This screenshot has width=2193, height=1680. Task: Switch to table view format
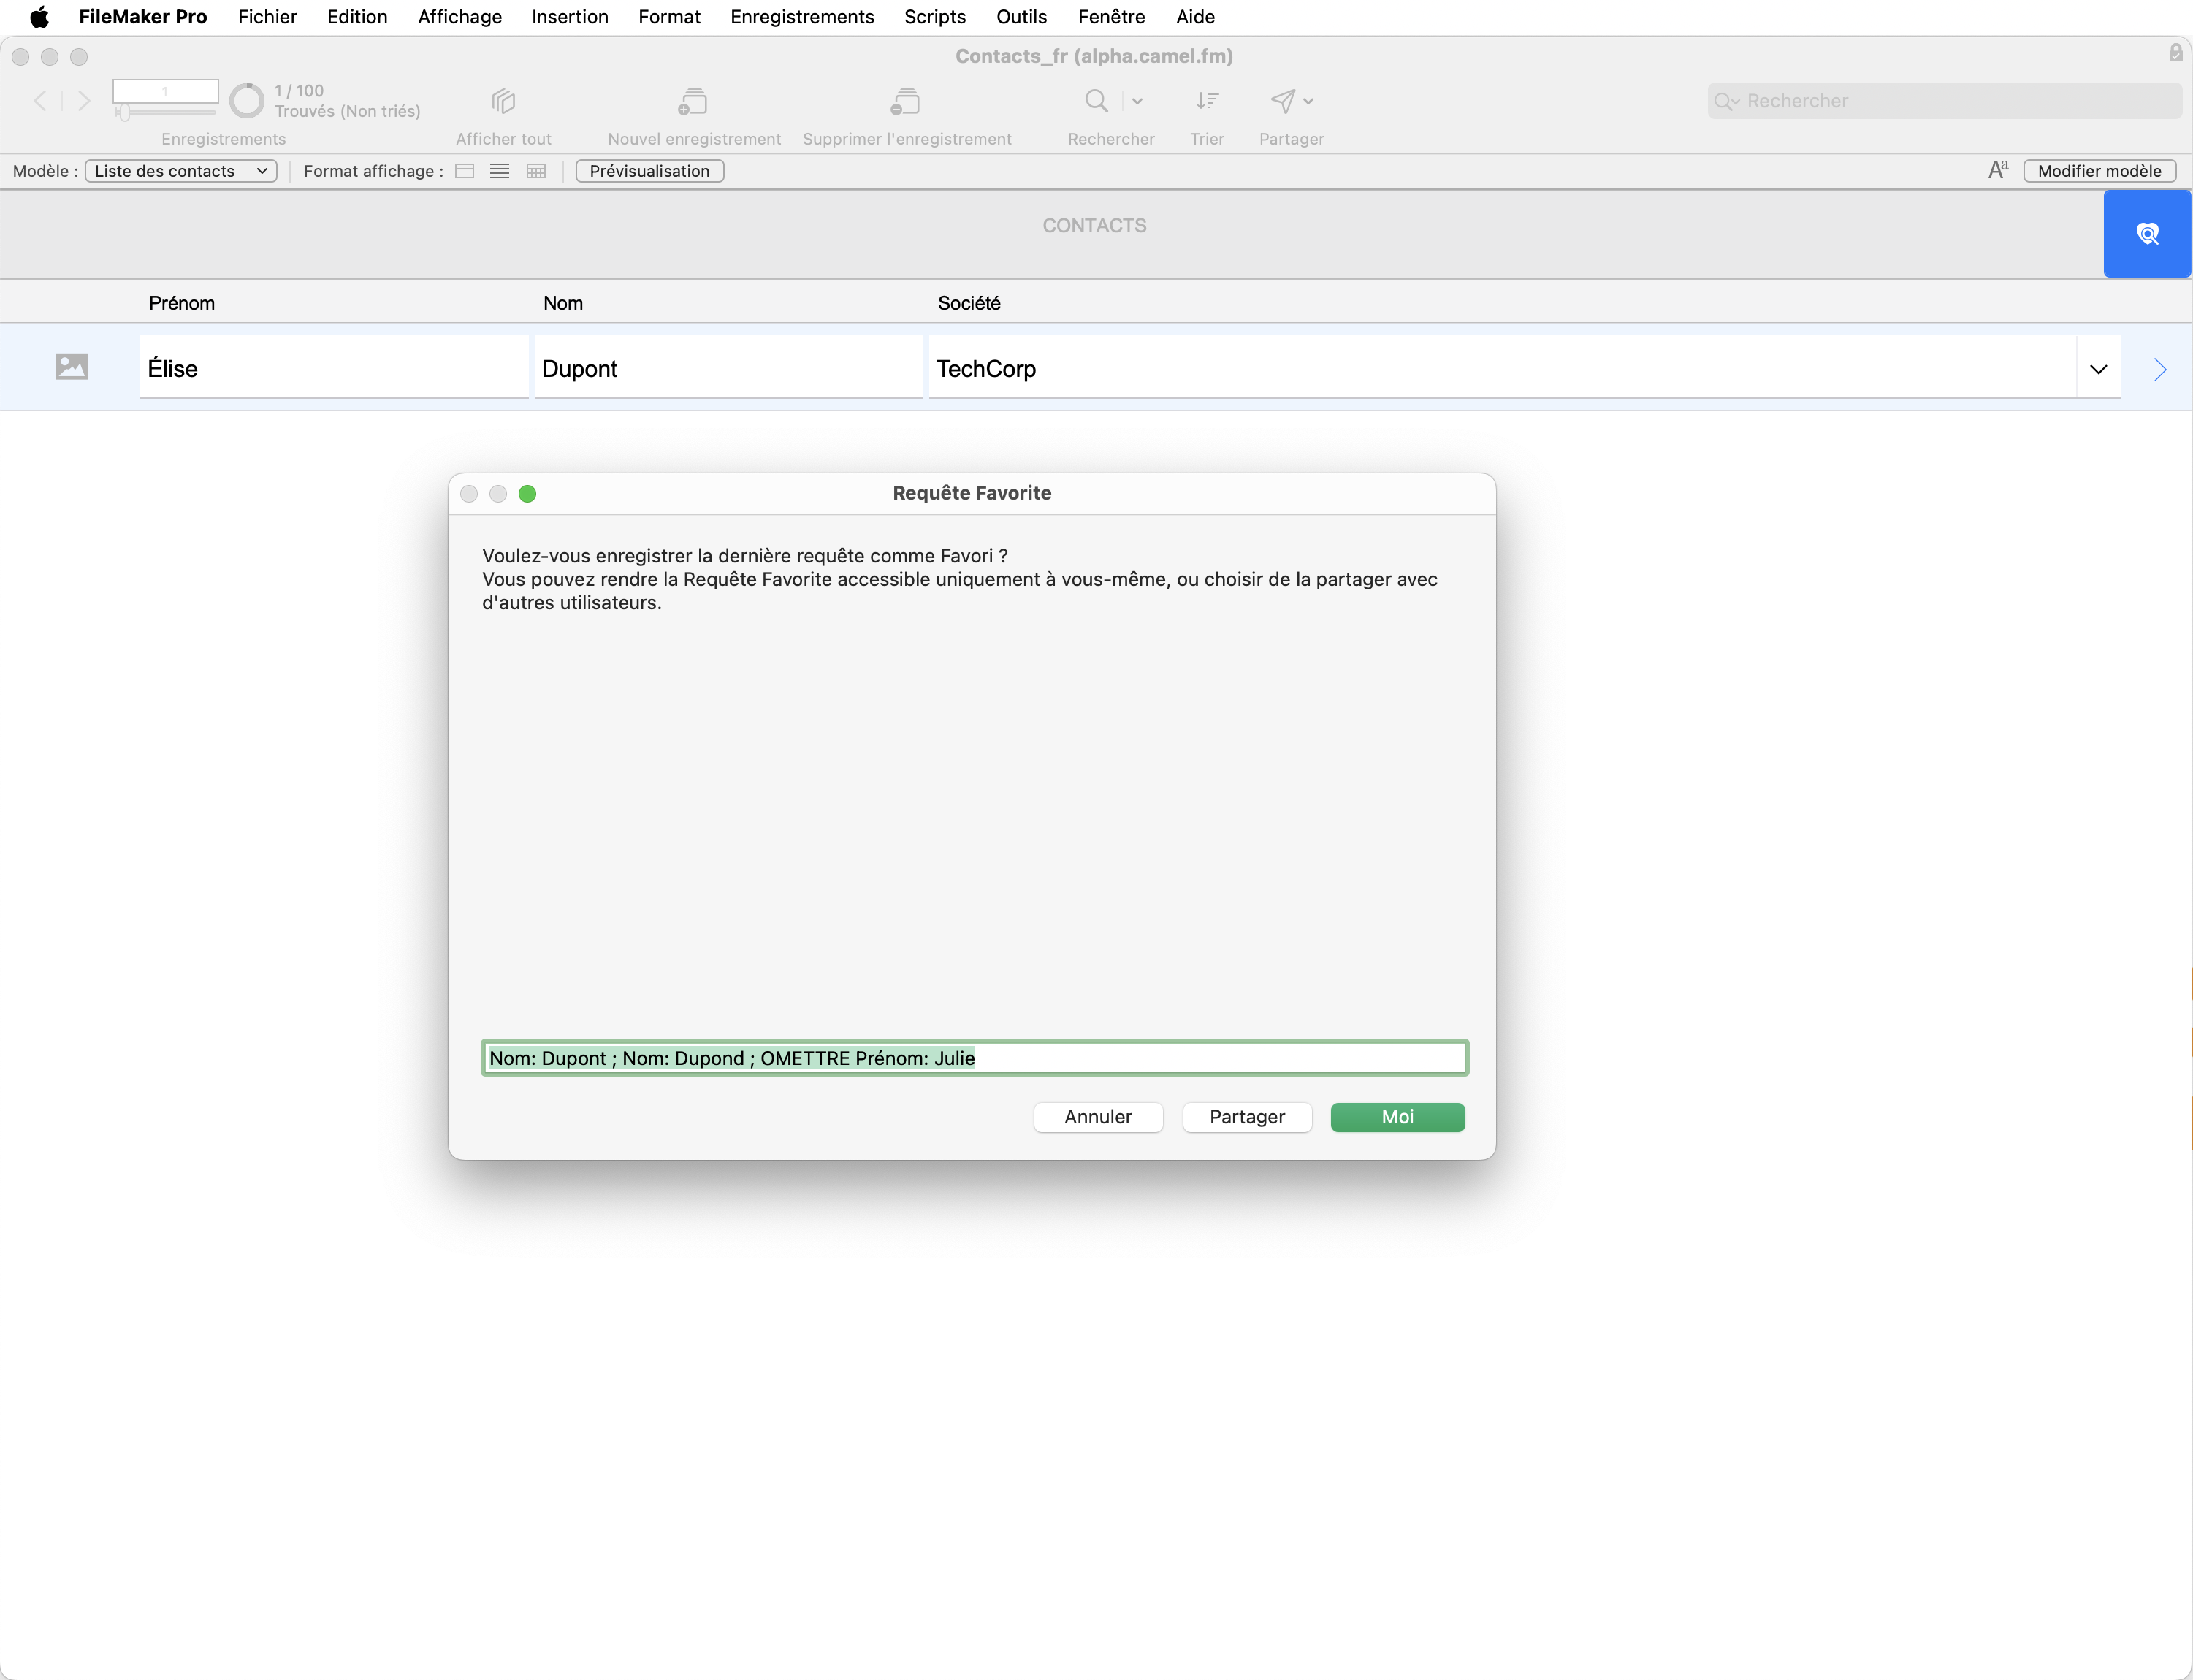(536, 171)
